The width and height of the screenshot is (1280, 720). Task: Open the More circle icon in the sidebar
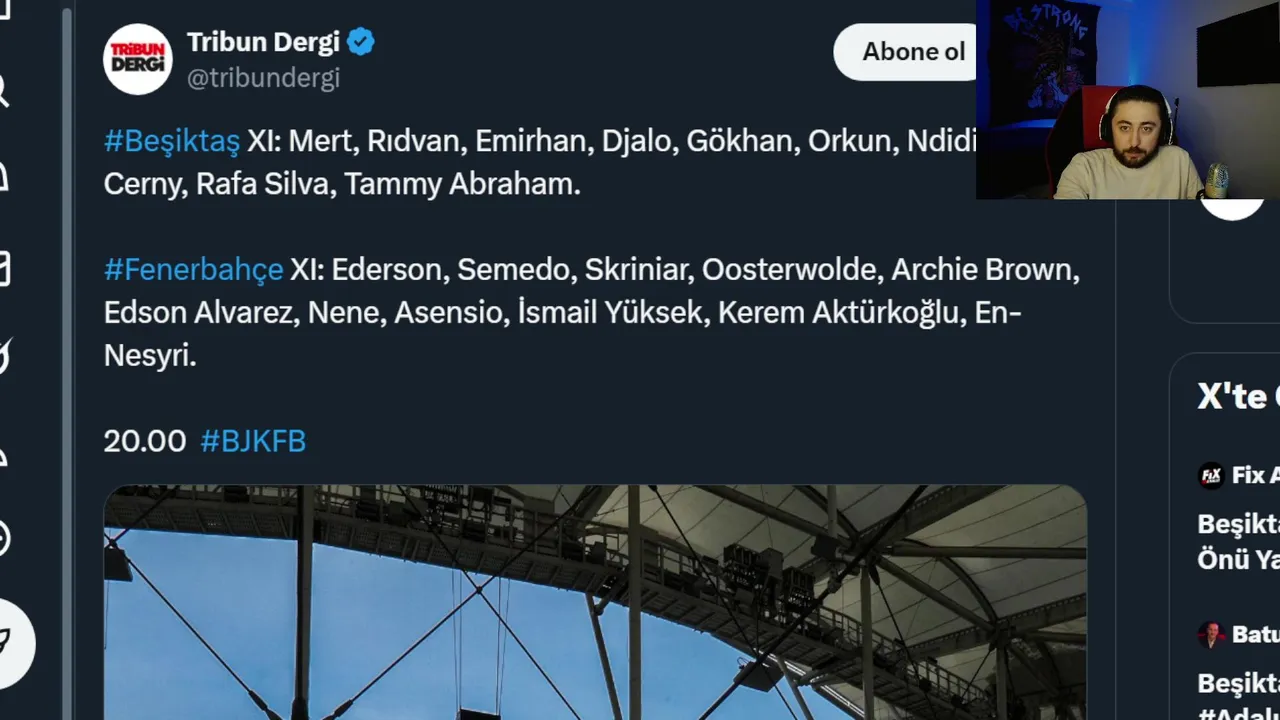click(x=4, y=538)
